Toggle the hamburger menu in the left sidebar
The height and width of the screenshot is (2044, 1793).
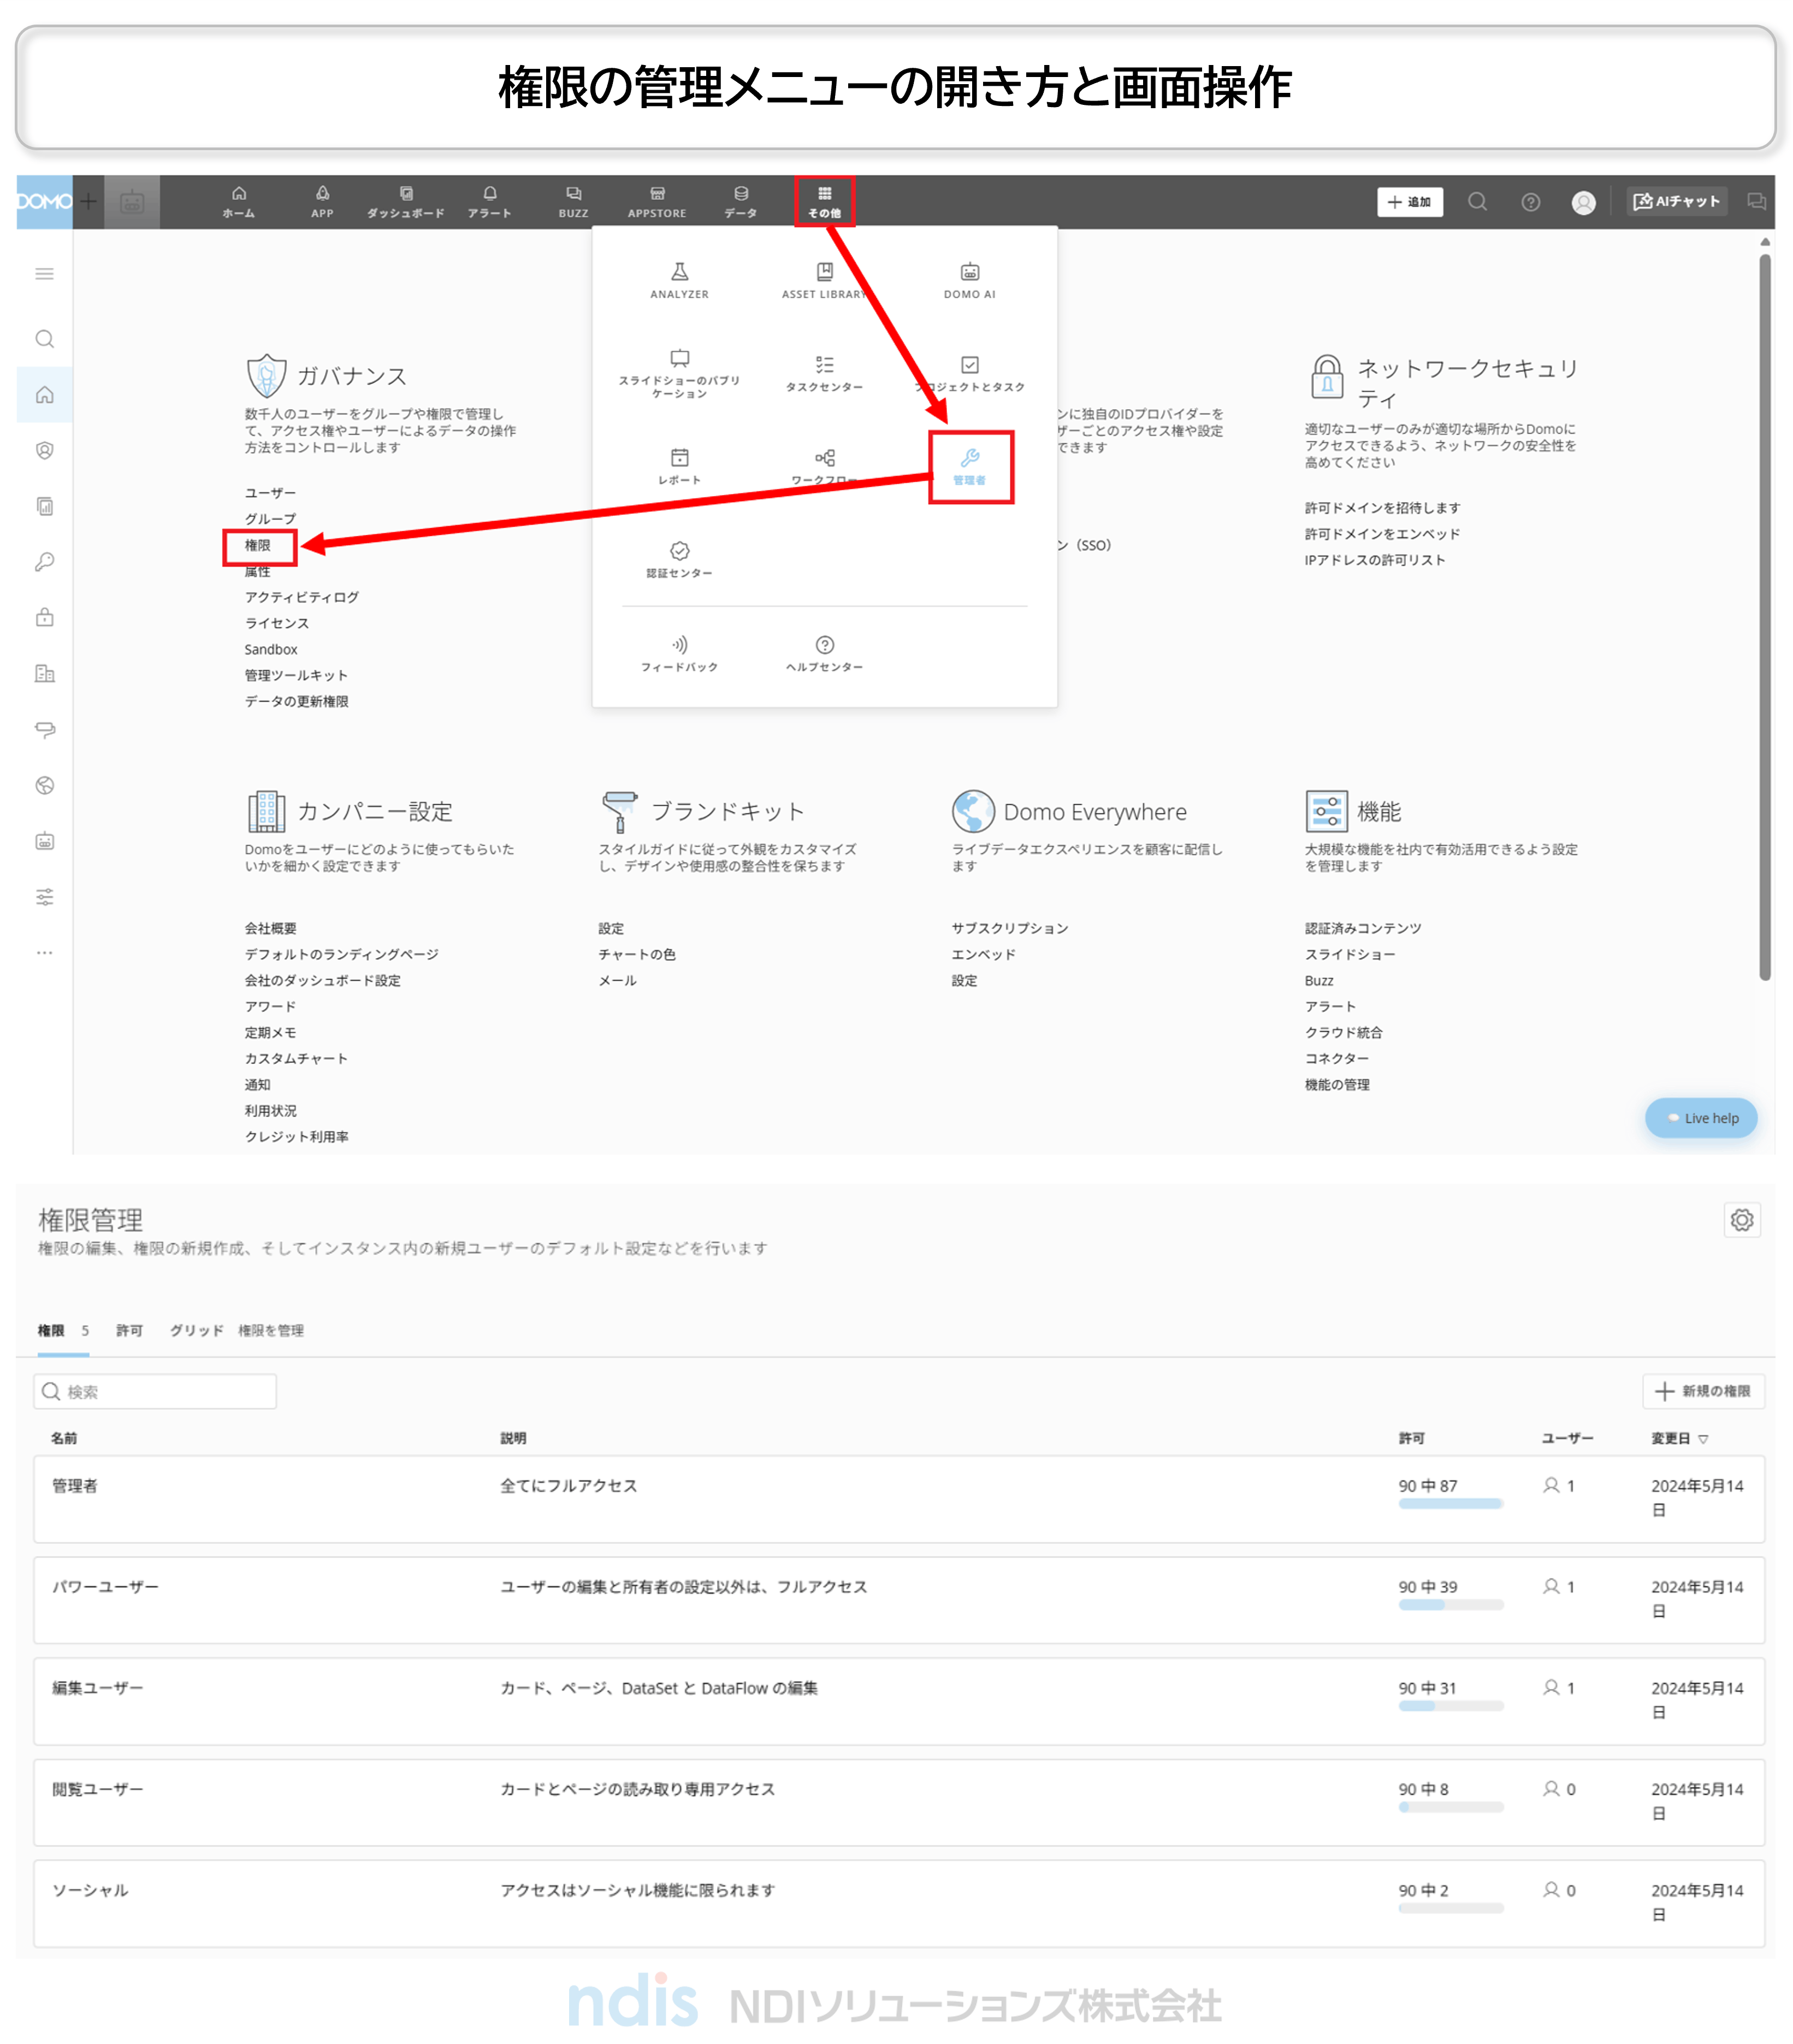[44, 273]
